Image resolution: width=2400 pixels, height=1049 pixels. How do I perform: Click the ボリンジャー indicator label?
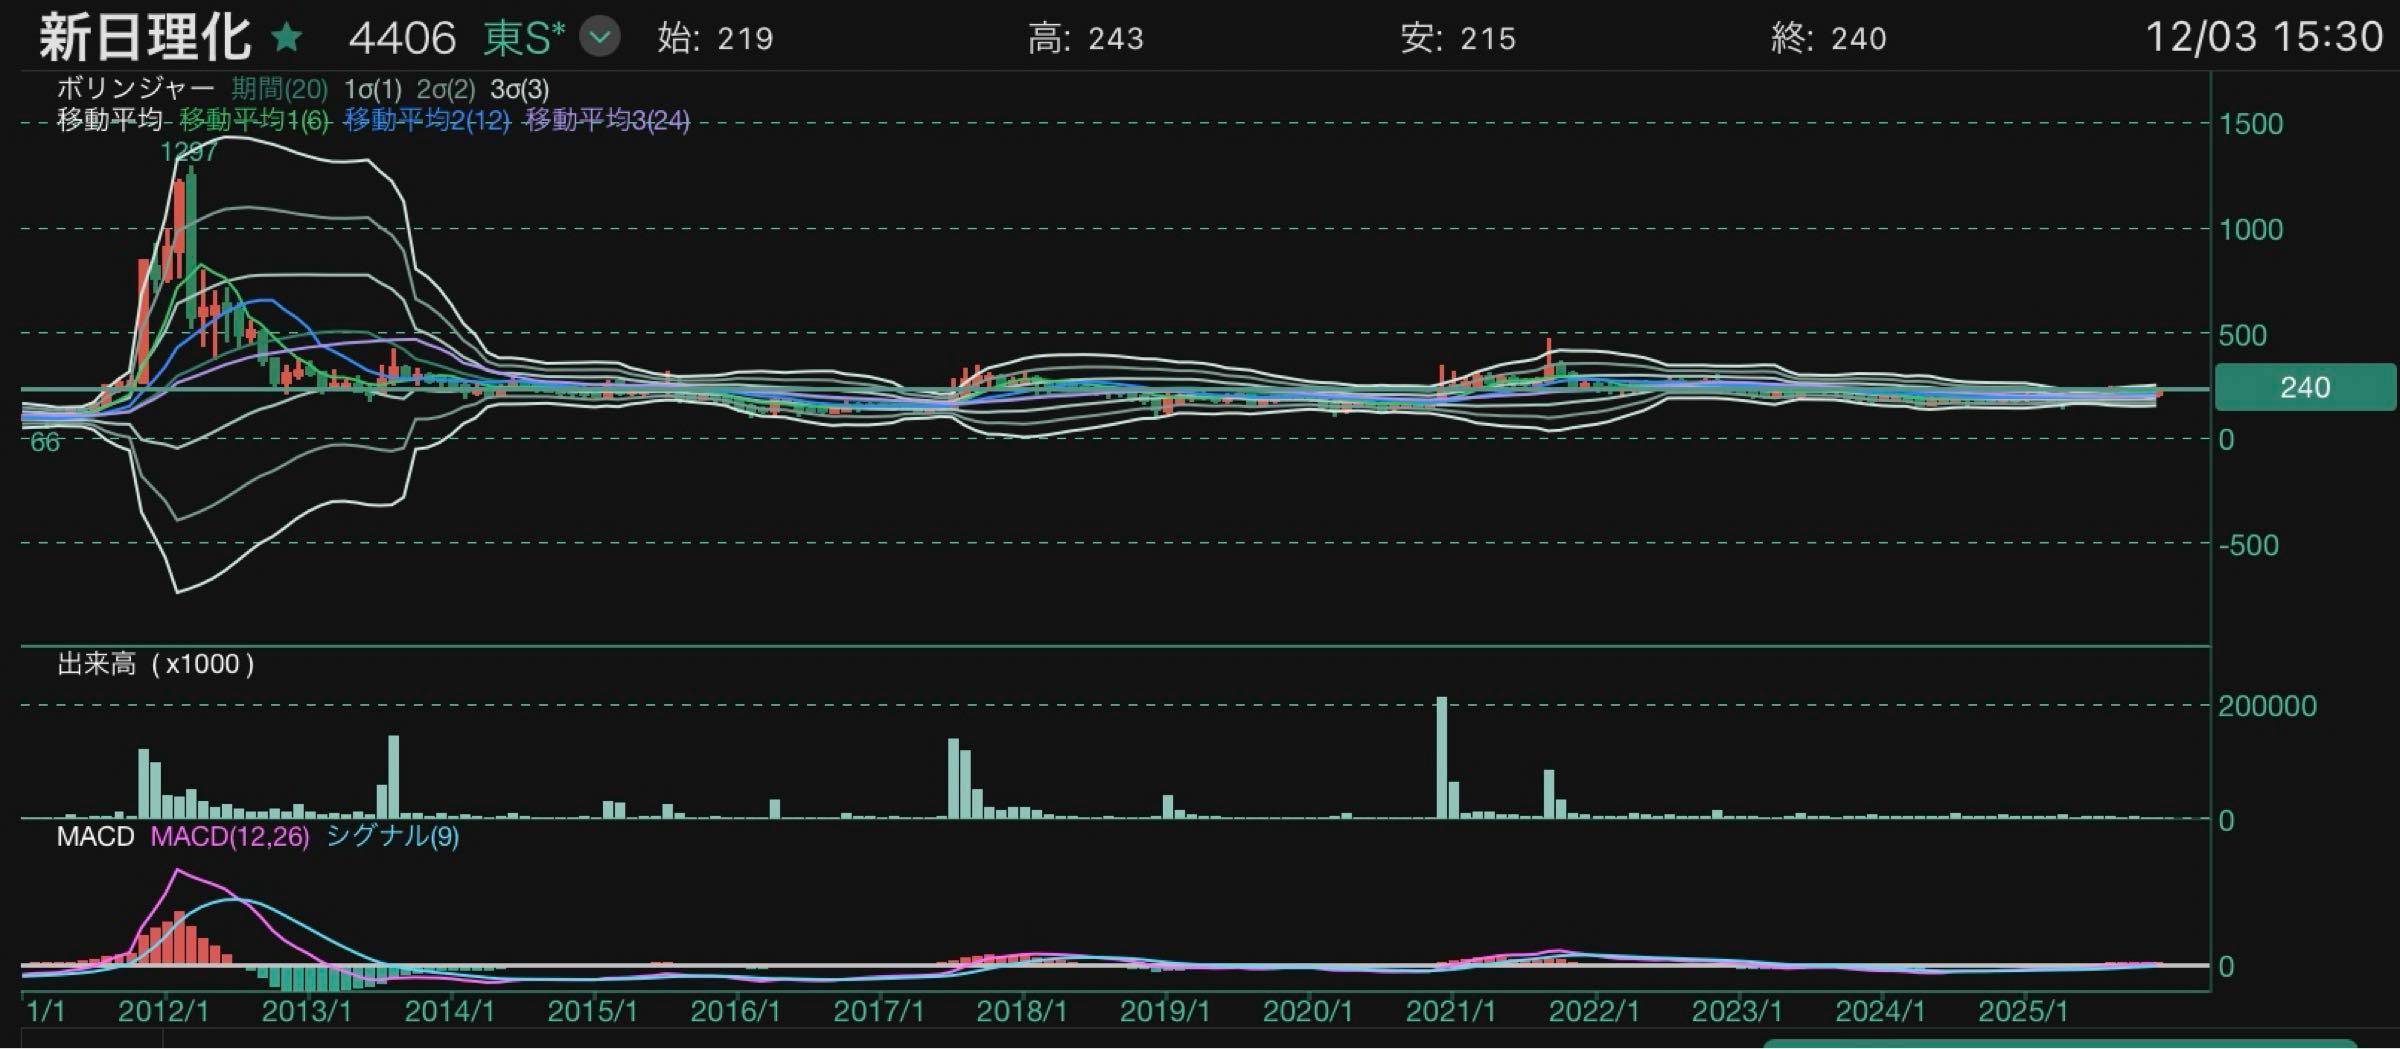pos(135,89)
